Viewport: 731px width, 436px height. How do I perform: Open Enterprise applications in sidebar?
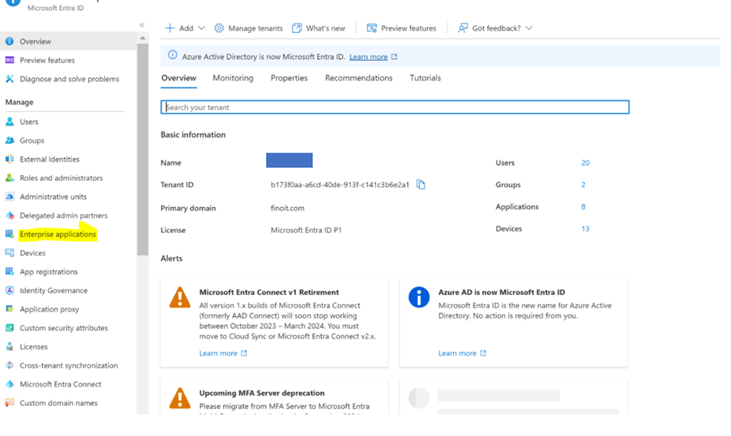[x=57, y=234]
